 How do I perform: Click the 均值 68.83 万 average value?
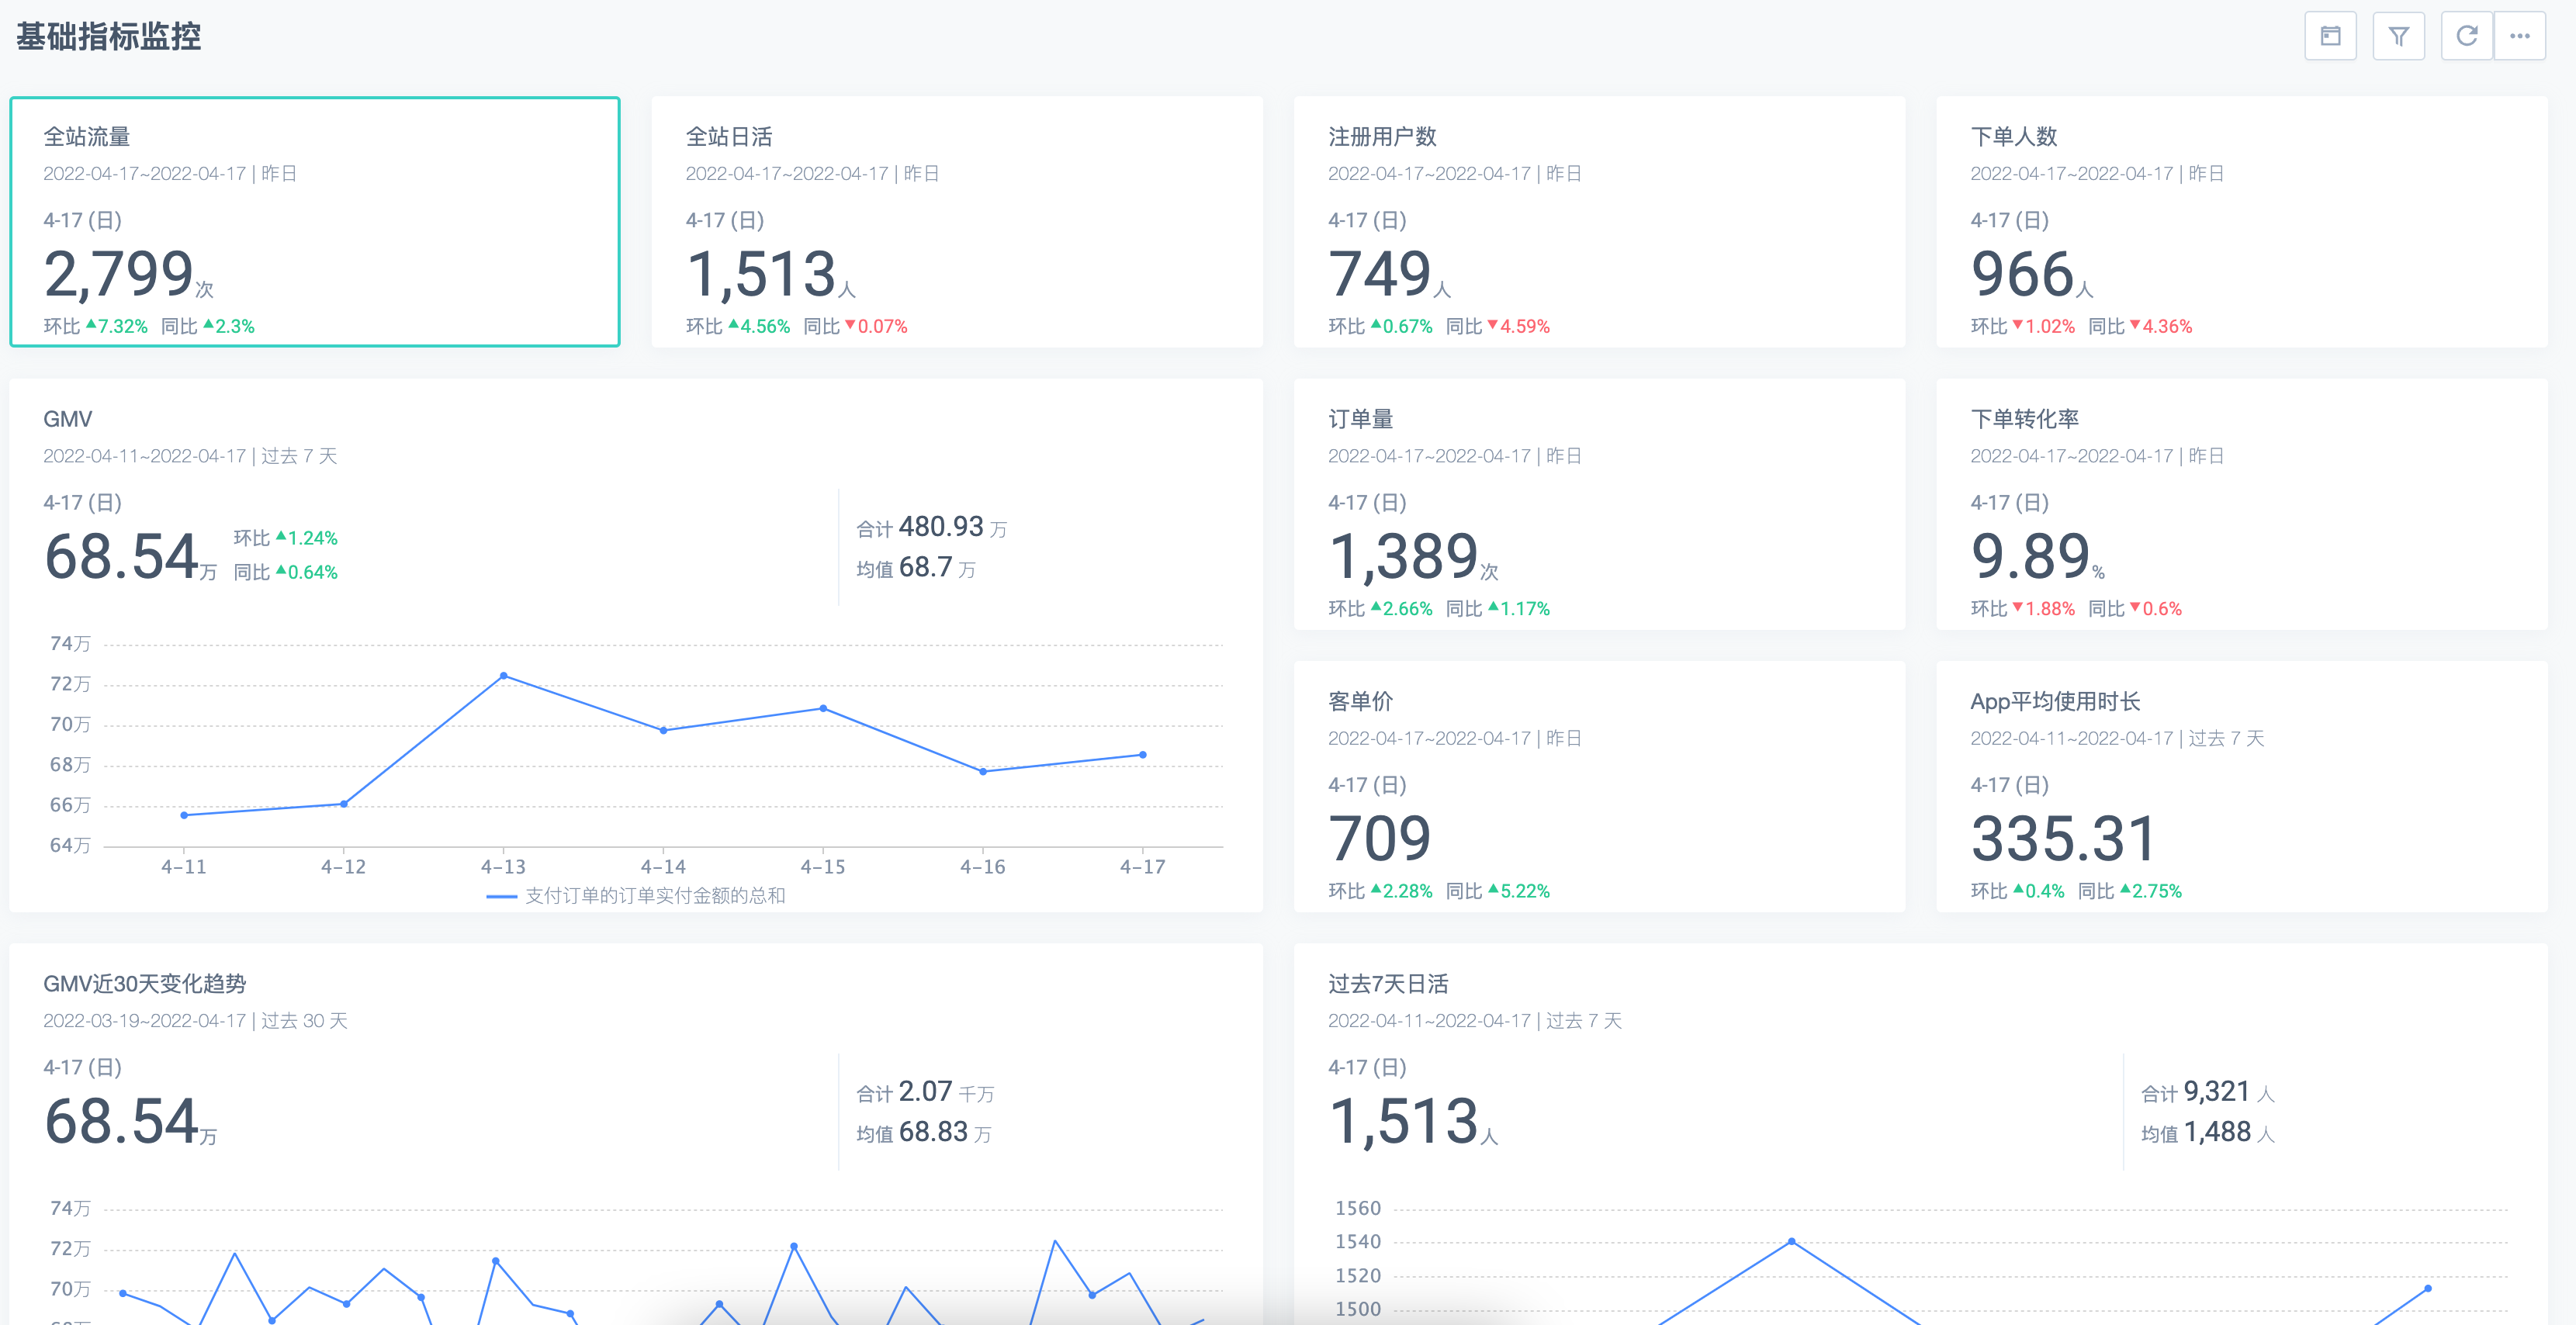point(924,1133)
